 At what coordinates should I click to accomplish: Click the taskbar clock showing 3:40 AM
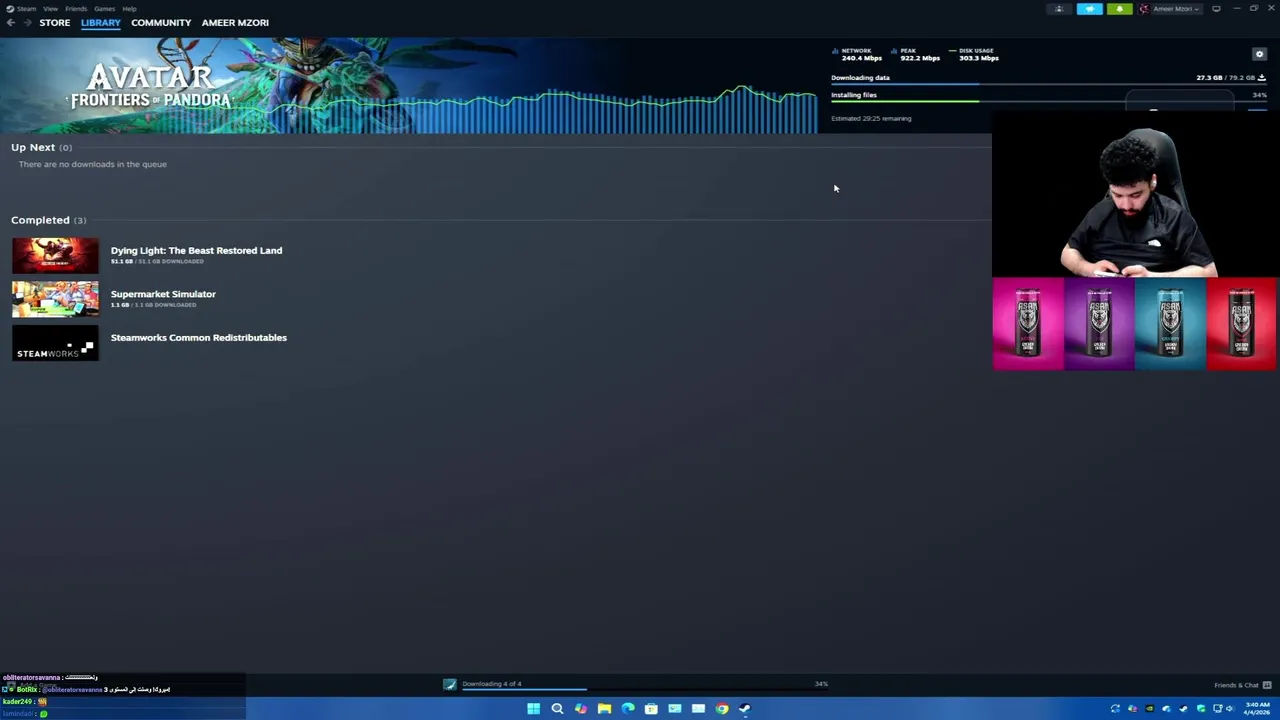point(1257,709)
